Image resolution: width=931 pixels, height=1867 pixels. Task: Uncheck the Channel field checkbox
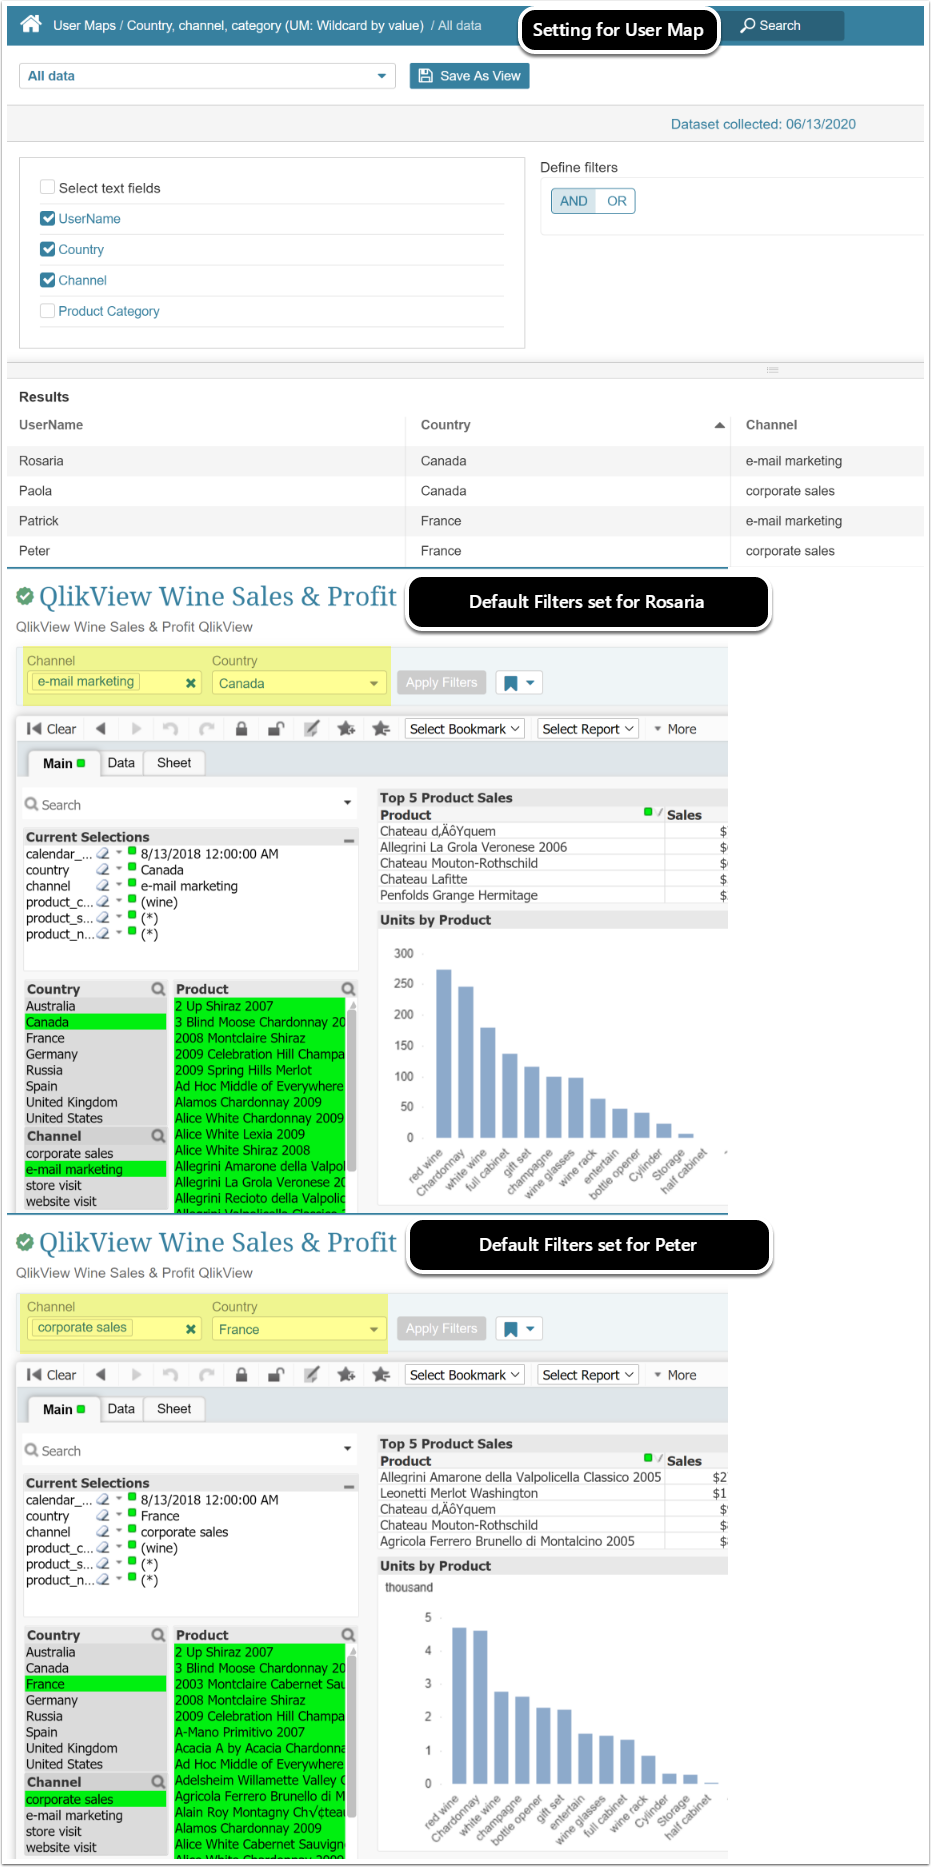coord(47,280)
